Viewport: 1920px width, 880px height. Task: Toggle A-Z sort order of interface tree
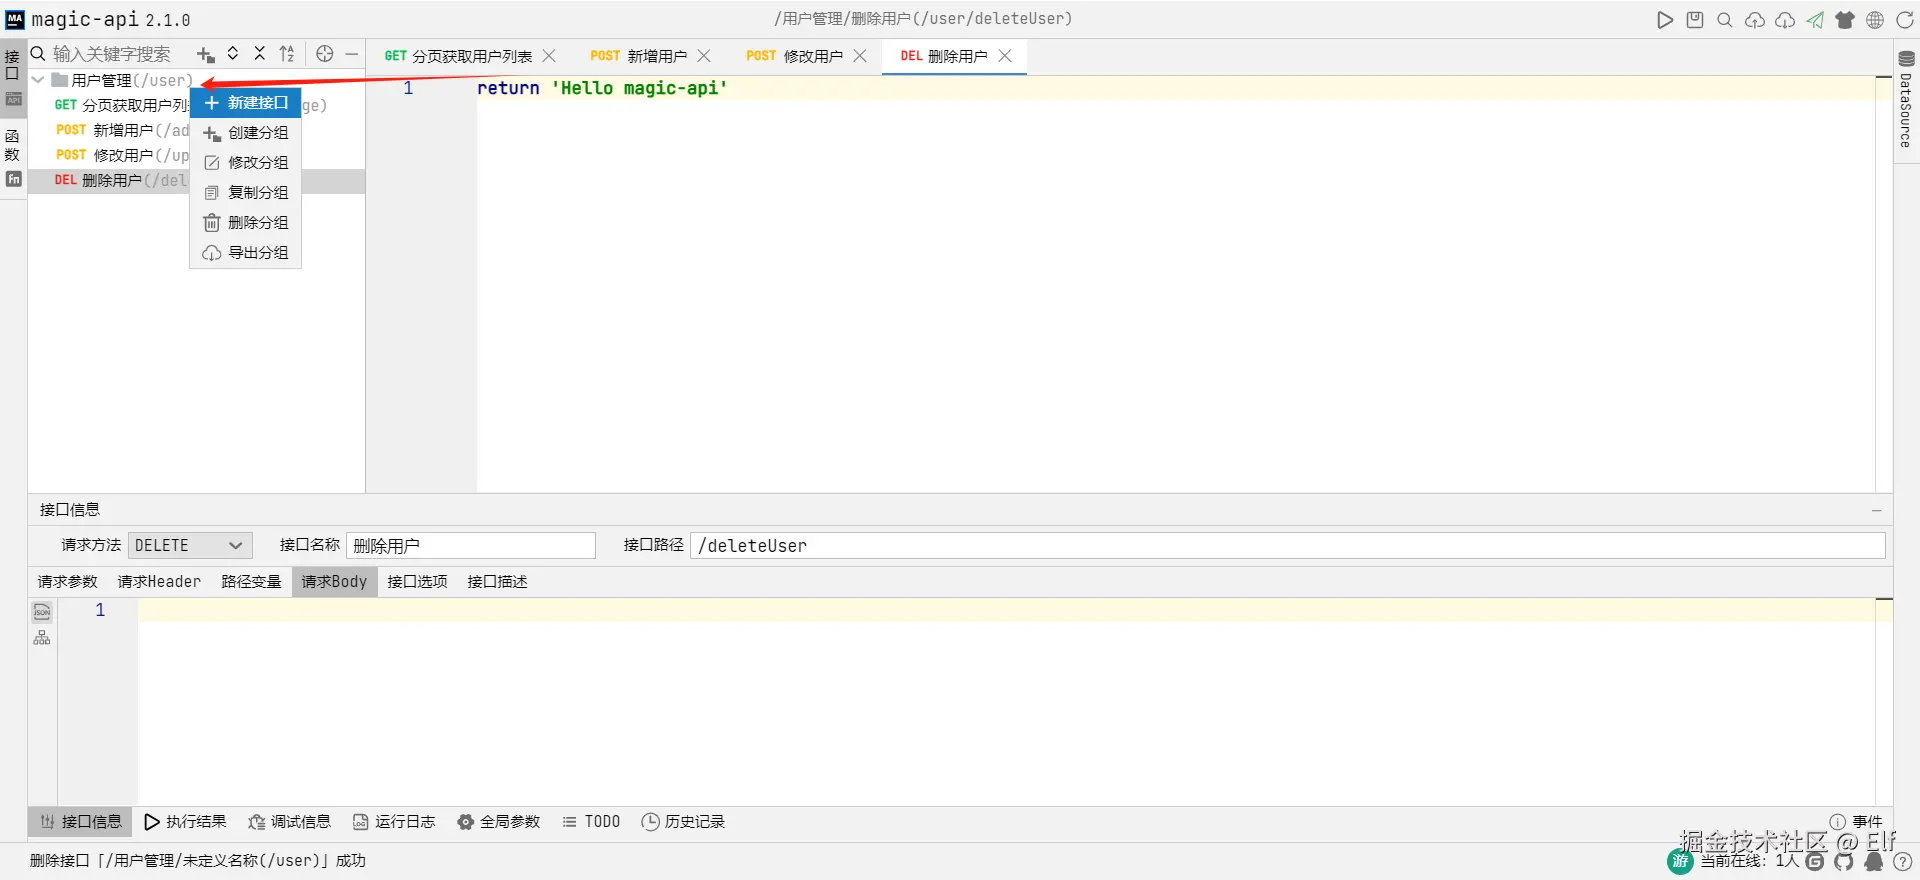[x=287, y=54]
